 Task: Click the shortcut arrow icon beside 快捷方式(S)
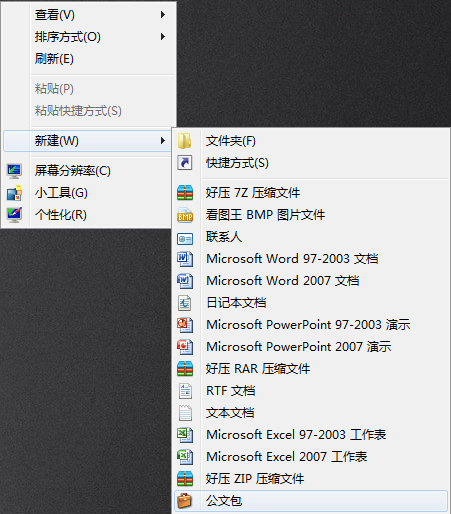(x=185, y=163)
